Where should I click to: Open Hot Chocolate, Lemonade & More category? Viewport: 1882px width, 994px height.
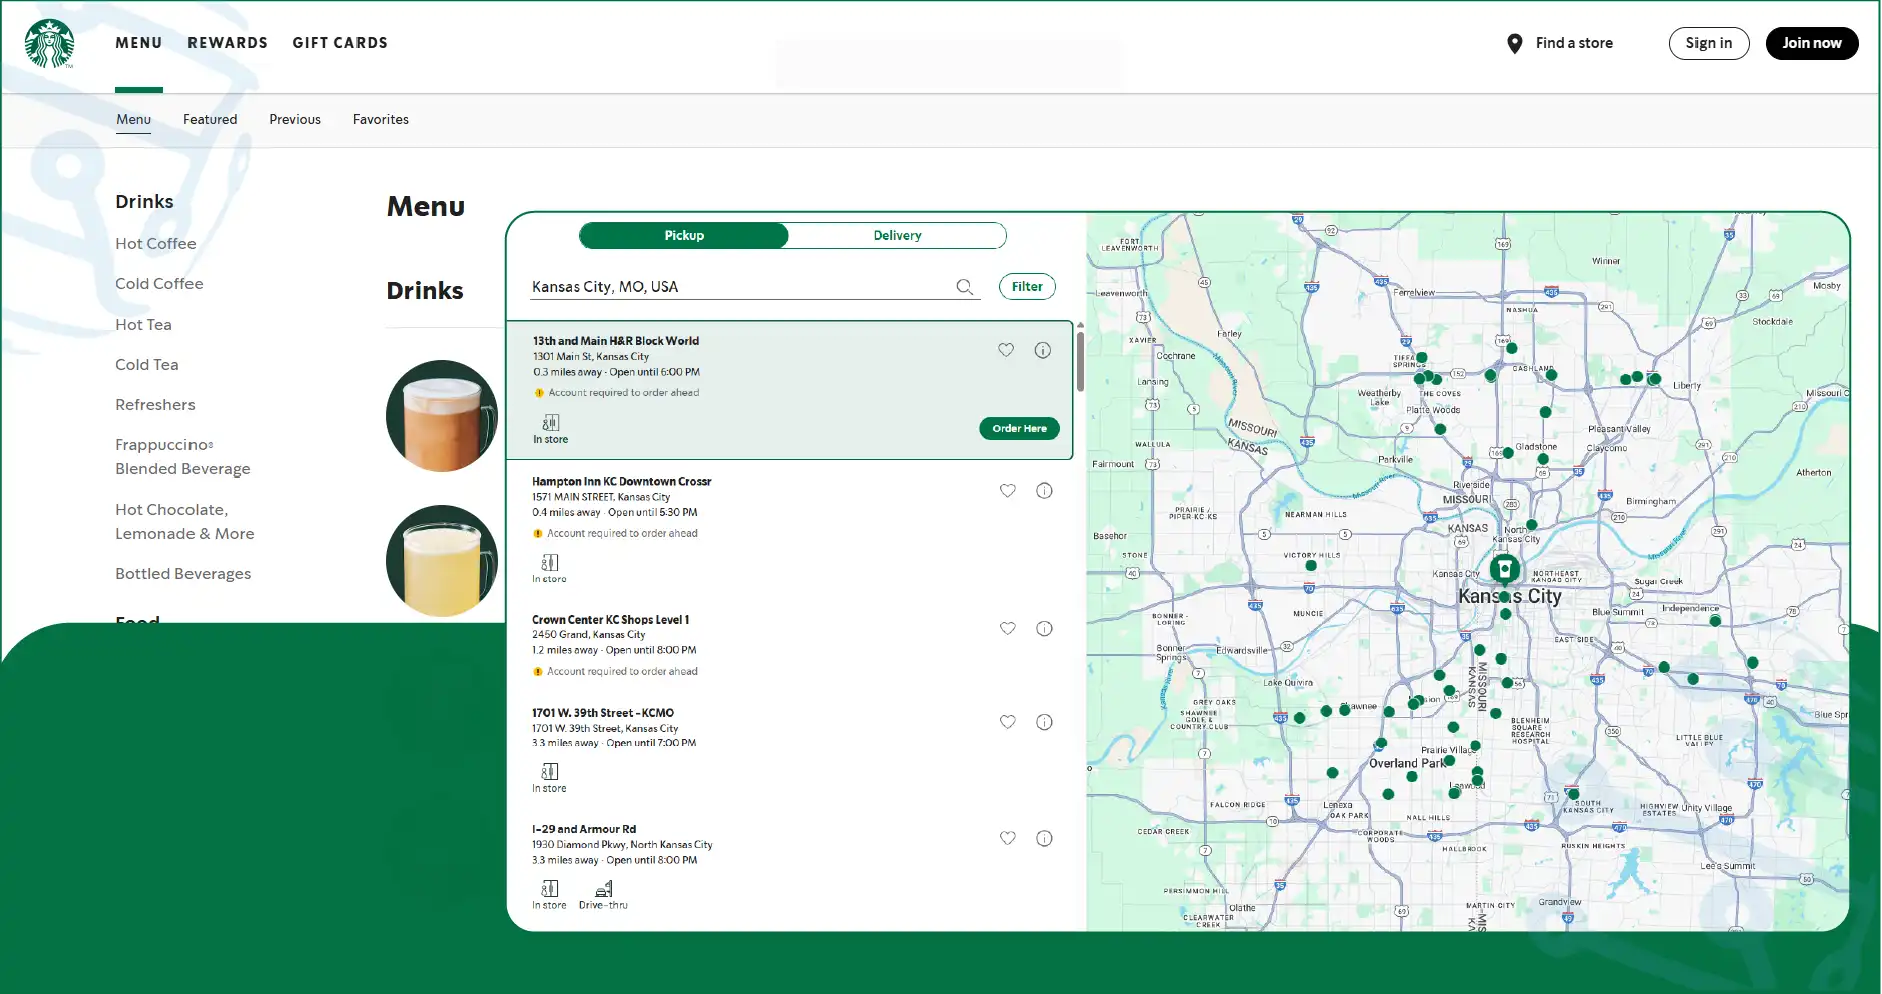pyautogui.click(x=185, y=522)
